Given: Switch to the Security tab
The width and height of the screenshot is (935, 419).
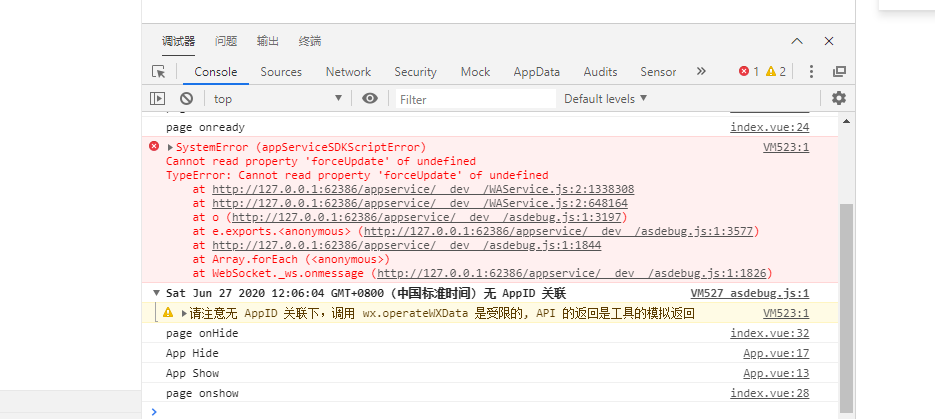Looking at the screenshot, I should (x=416, y=72).
